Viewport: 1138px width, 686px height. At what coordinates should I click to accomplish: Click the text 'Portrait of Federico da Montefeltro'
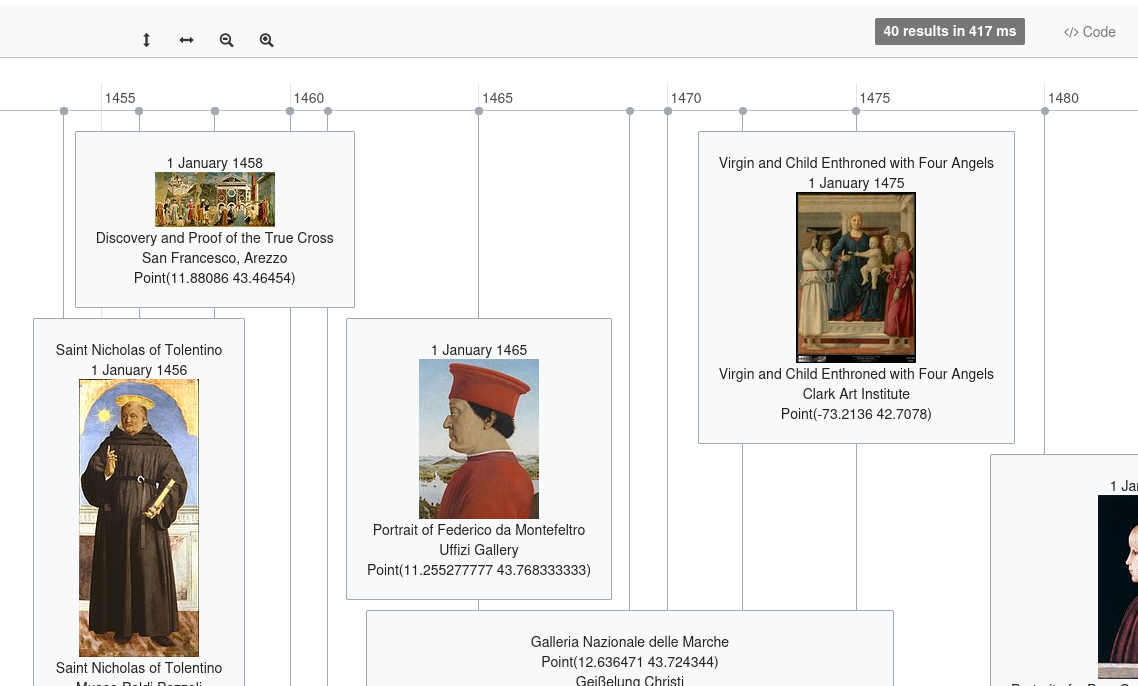click(479, 530)
